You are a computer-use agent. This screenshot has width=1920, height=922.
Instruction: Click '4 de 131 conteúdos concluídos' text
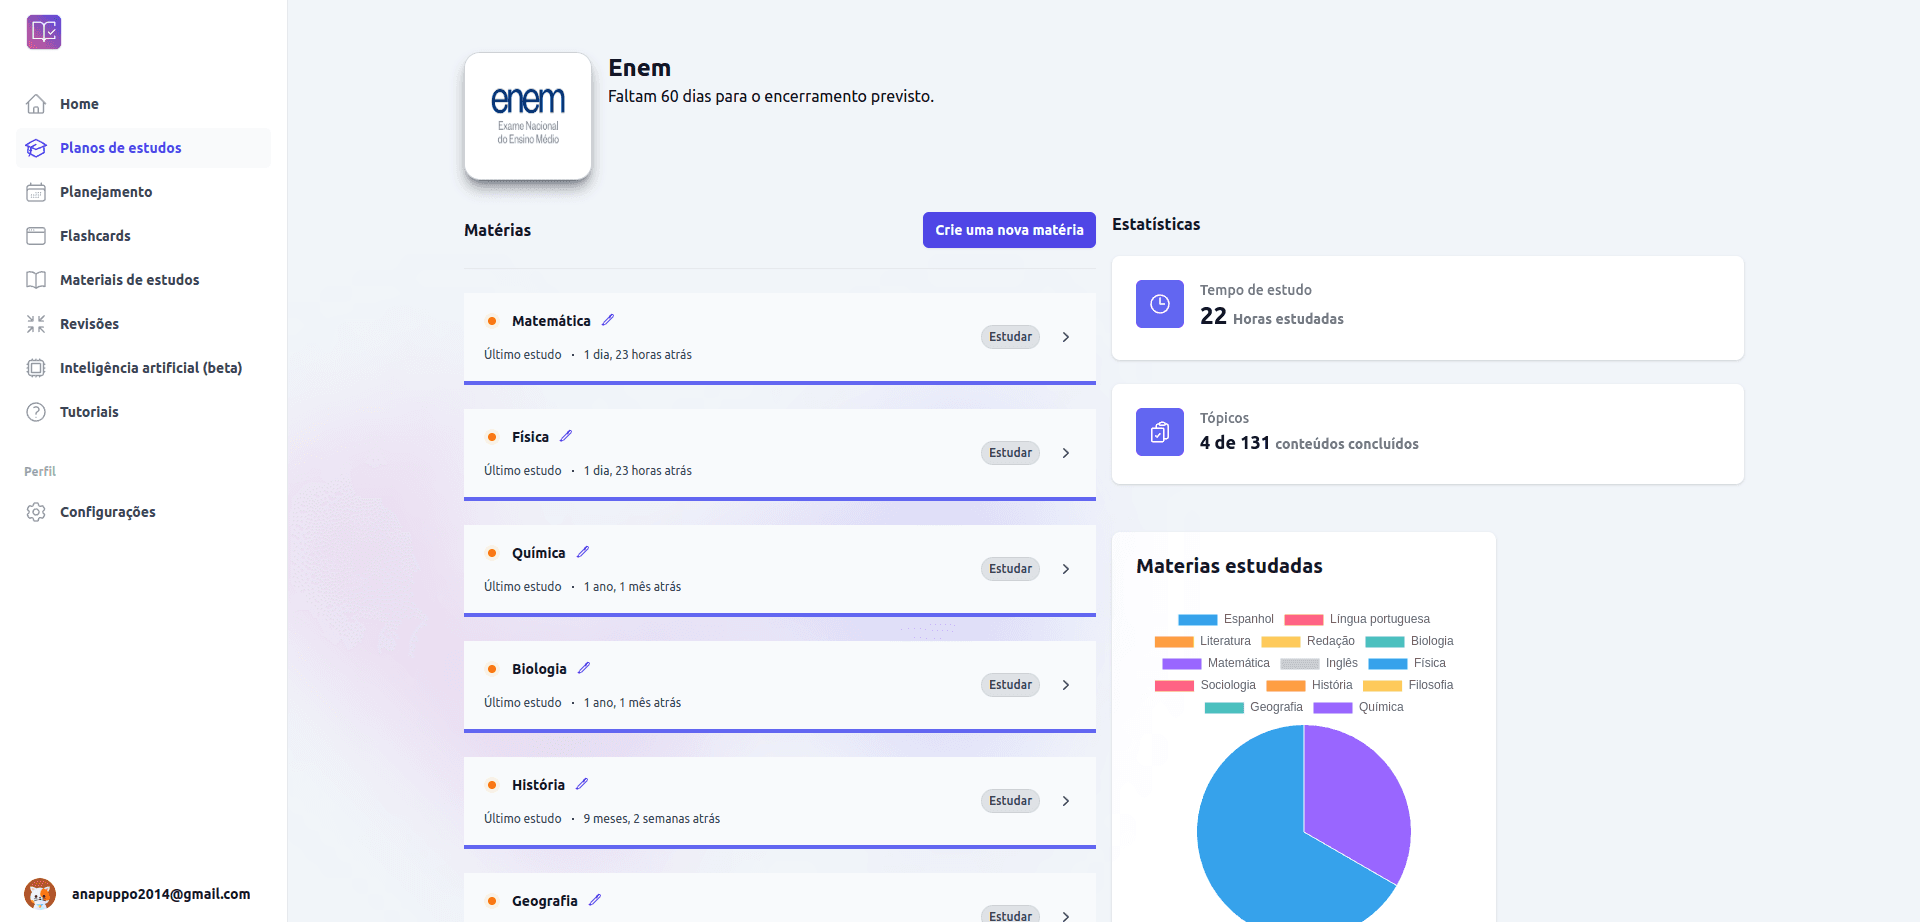pyautogui.click(x=1309, y=443)
